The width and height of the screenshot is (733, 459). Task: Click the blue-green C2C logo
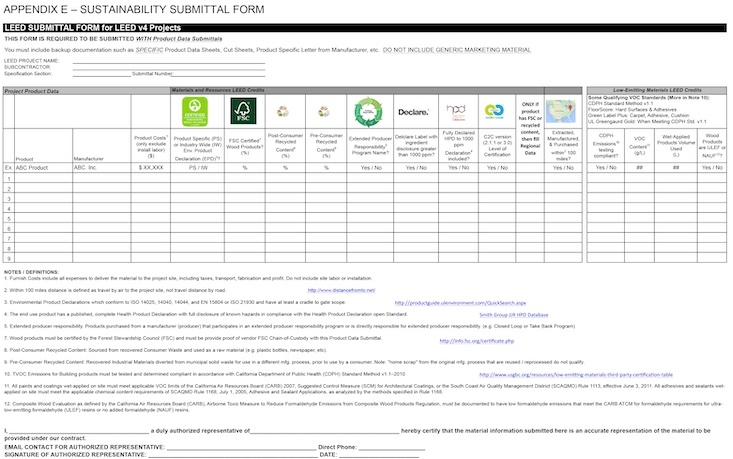(494, 111)
